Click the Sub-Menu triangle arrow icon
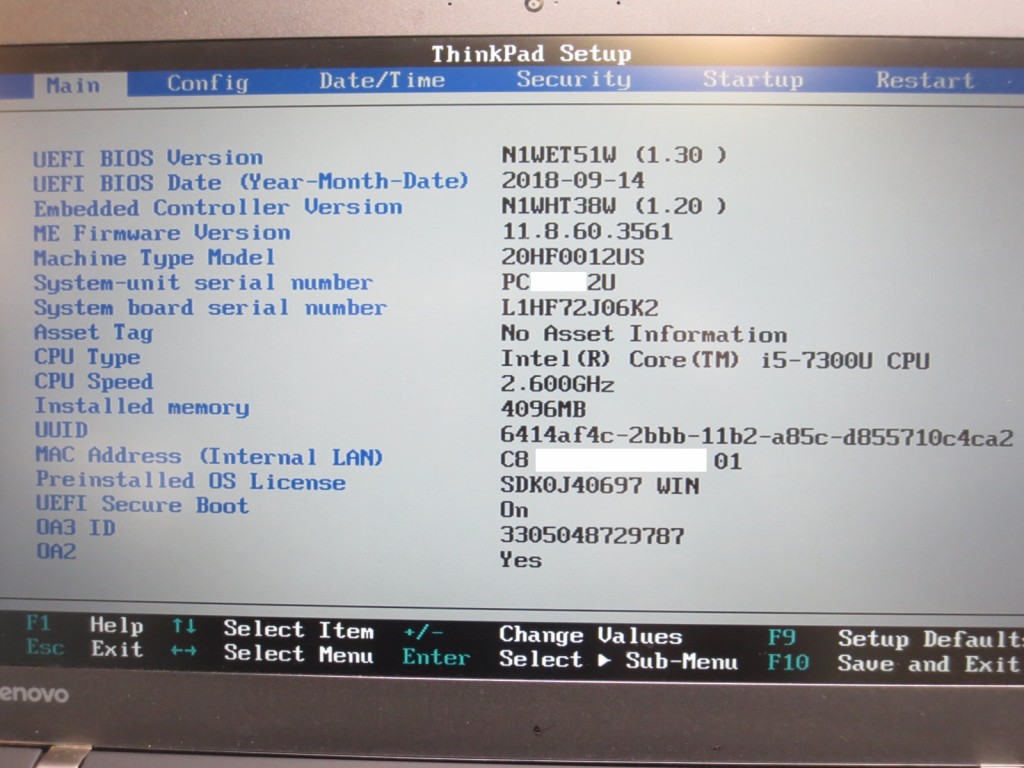The image size is (1024, 768). coord(604,660)
